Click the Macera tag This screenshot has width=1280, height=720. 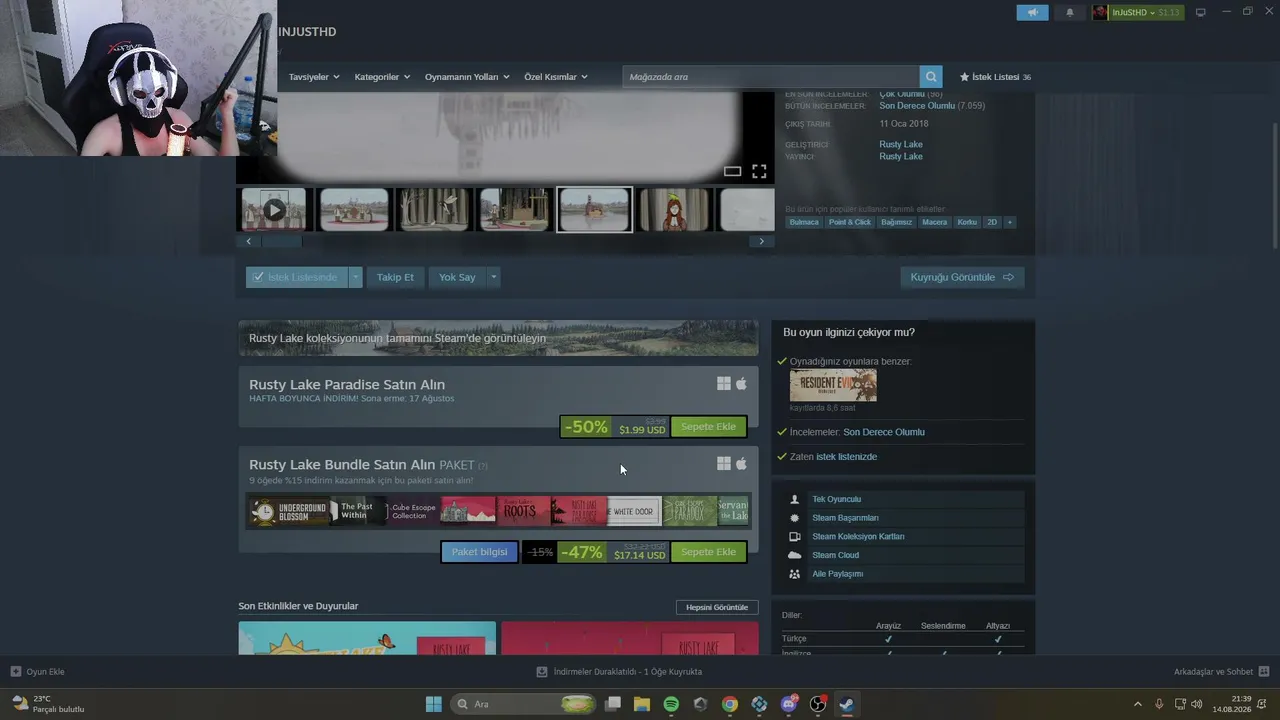click(x=935, y=222)
